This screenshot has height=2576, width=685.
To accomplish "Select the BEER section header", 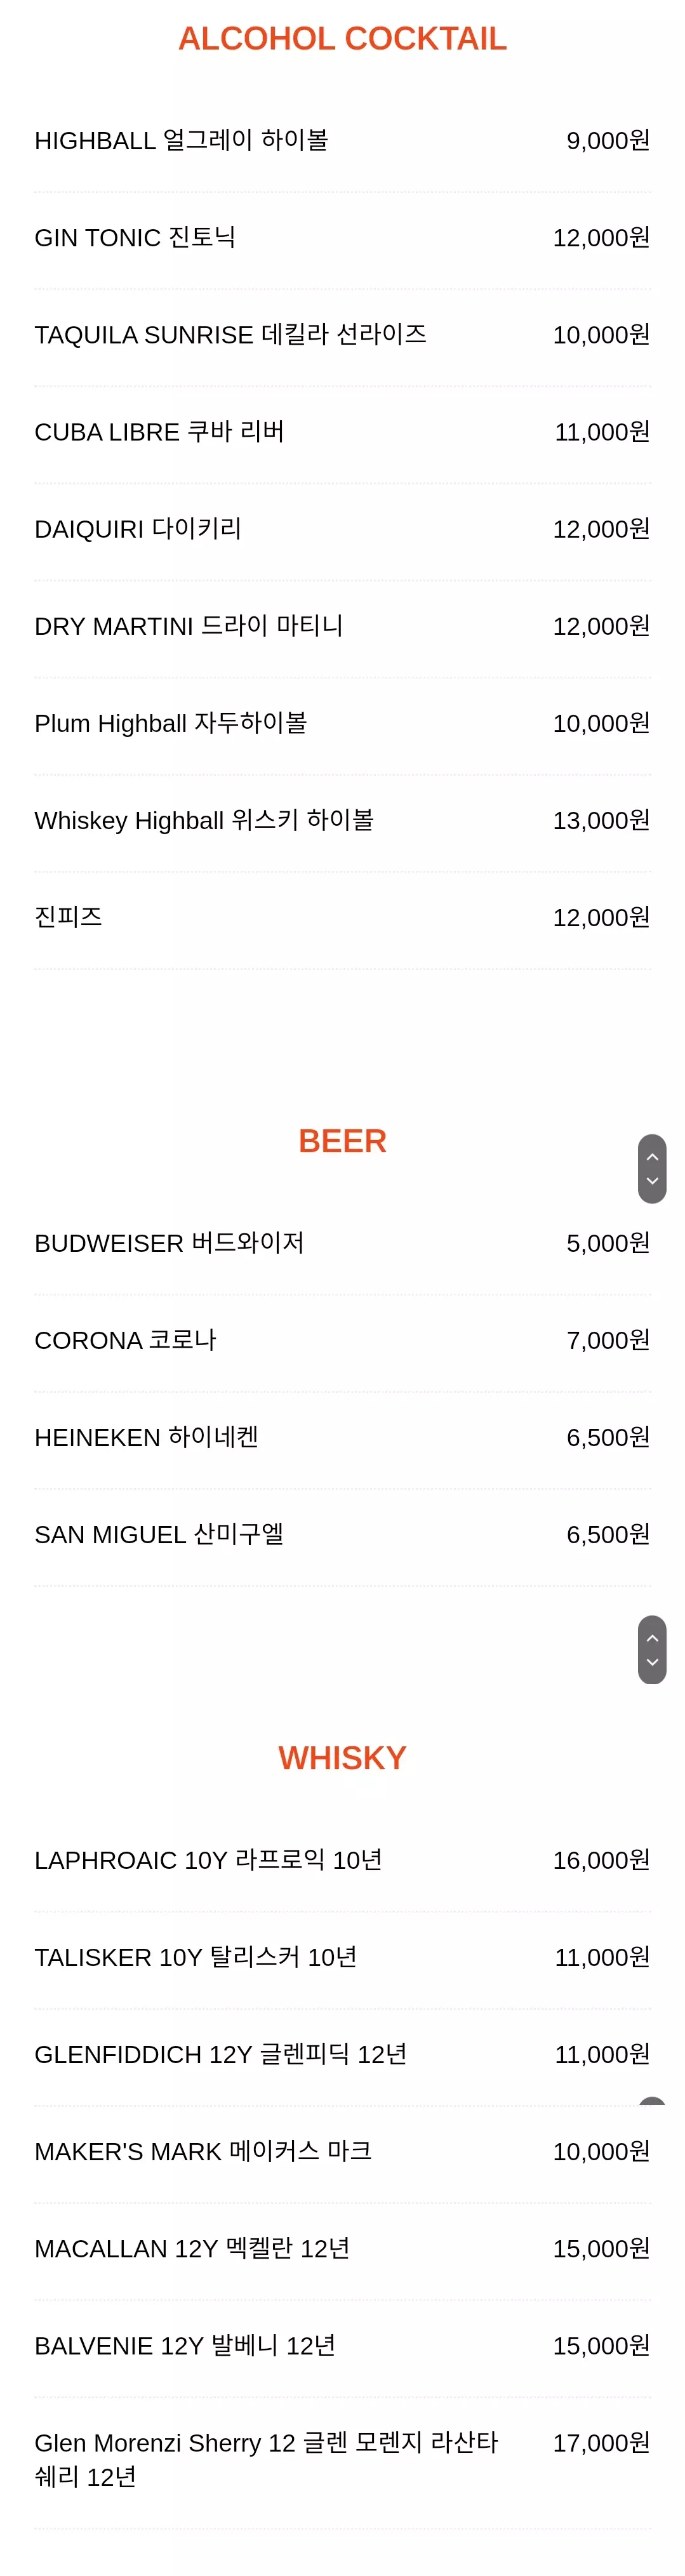I will pos(343,1140).
